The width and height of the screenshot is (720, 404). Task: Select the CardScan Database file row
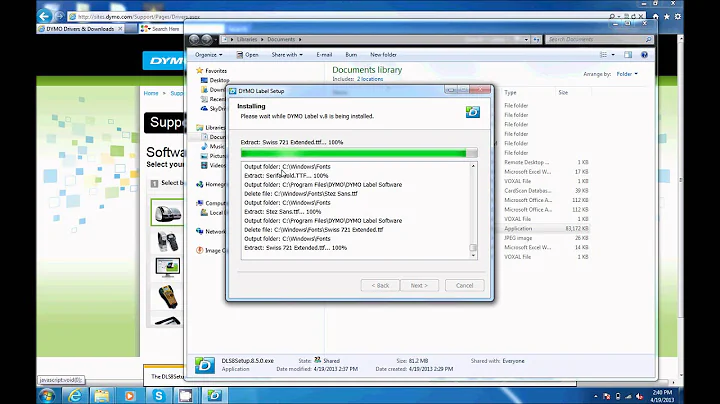coord(545,191)
